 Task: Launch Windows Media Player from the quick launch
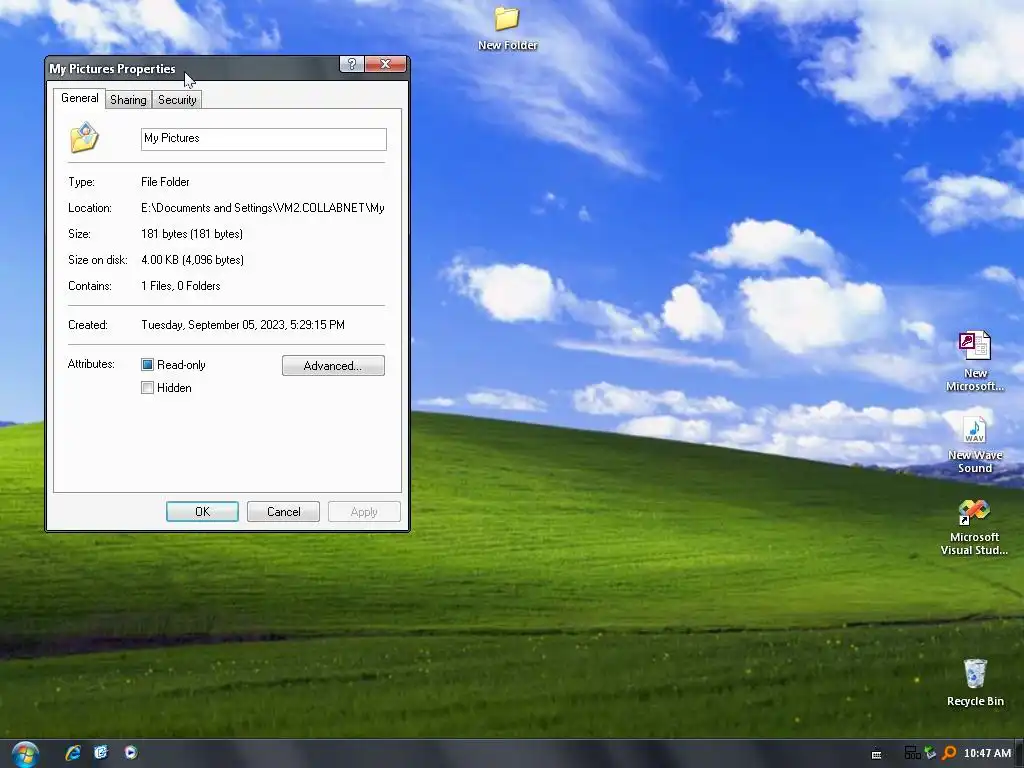(x=131, y=752)
